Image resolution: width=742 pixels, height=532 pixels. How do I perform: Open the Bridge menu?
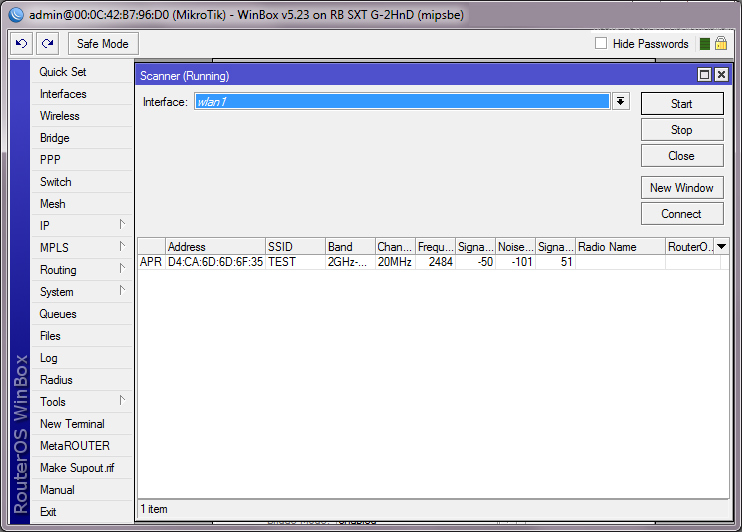pyautogui.click(x=81, y=138)
